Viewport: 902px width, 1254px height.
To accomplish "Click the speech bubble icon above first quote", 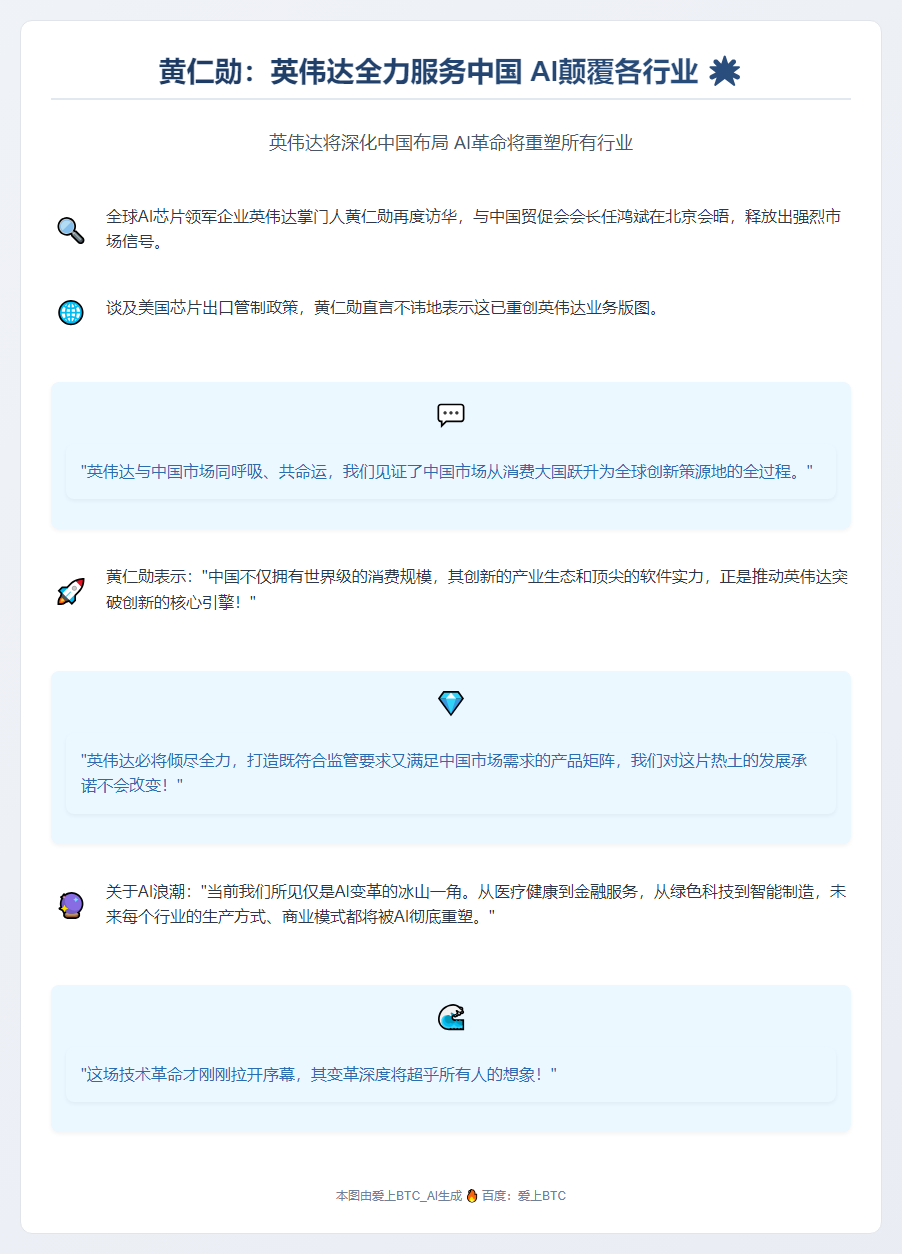I will pos(451,415).
